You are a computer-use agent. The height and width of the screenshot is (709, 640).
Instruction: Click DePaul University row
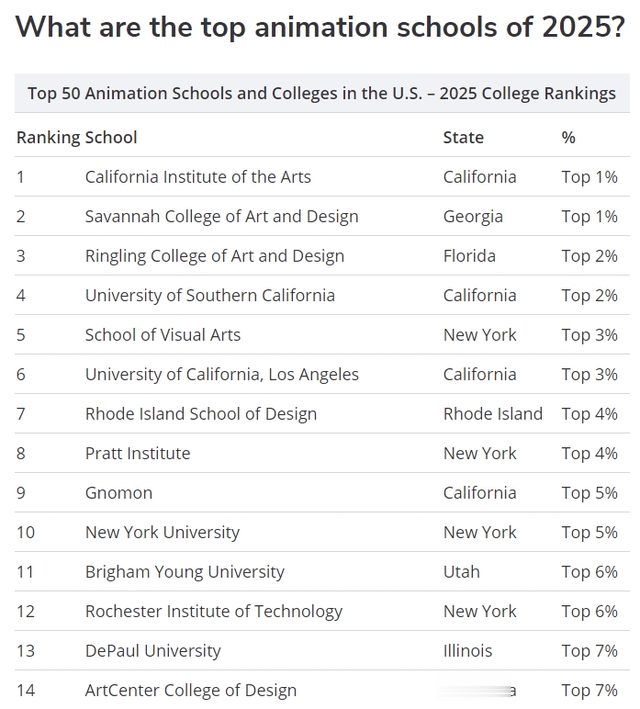322,651
